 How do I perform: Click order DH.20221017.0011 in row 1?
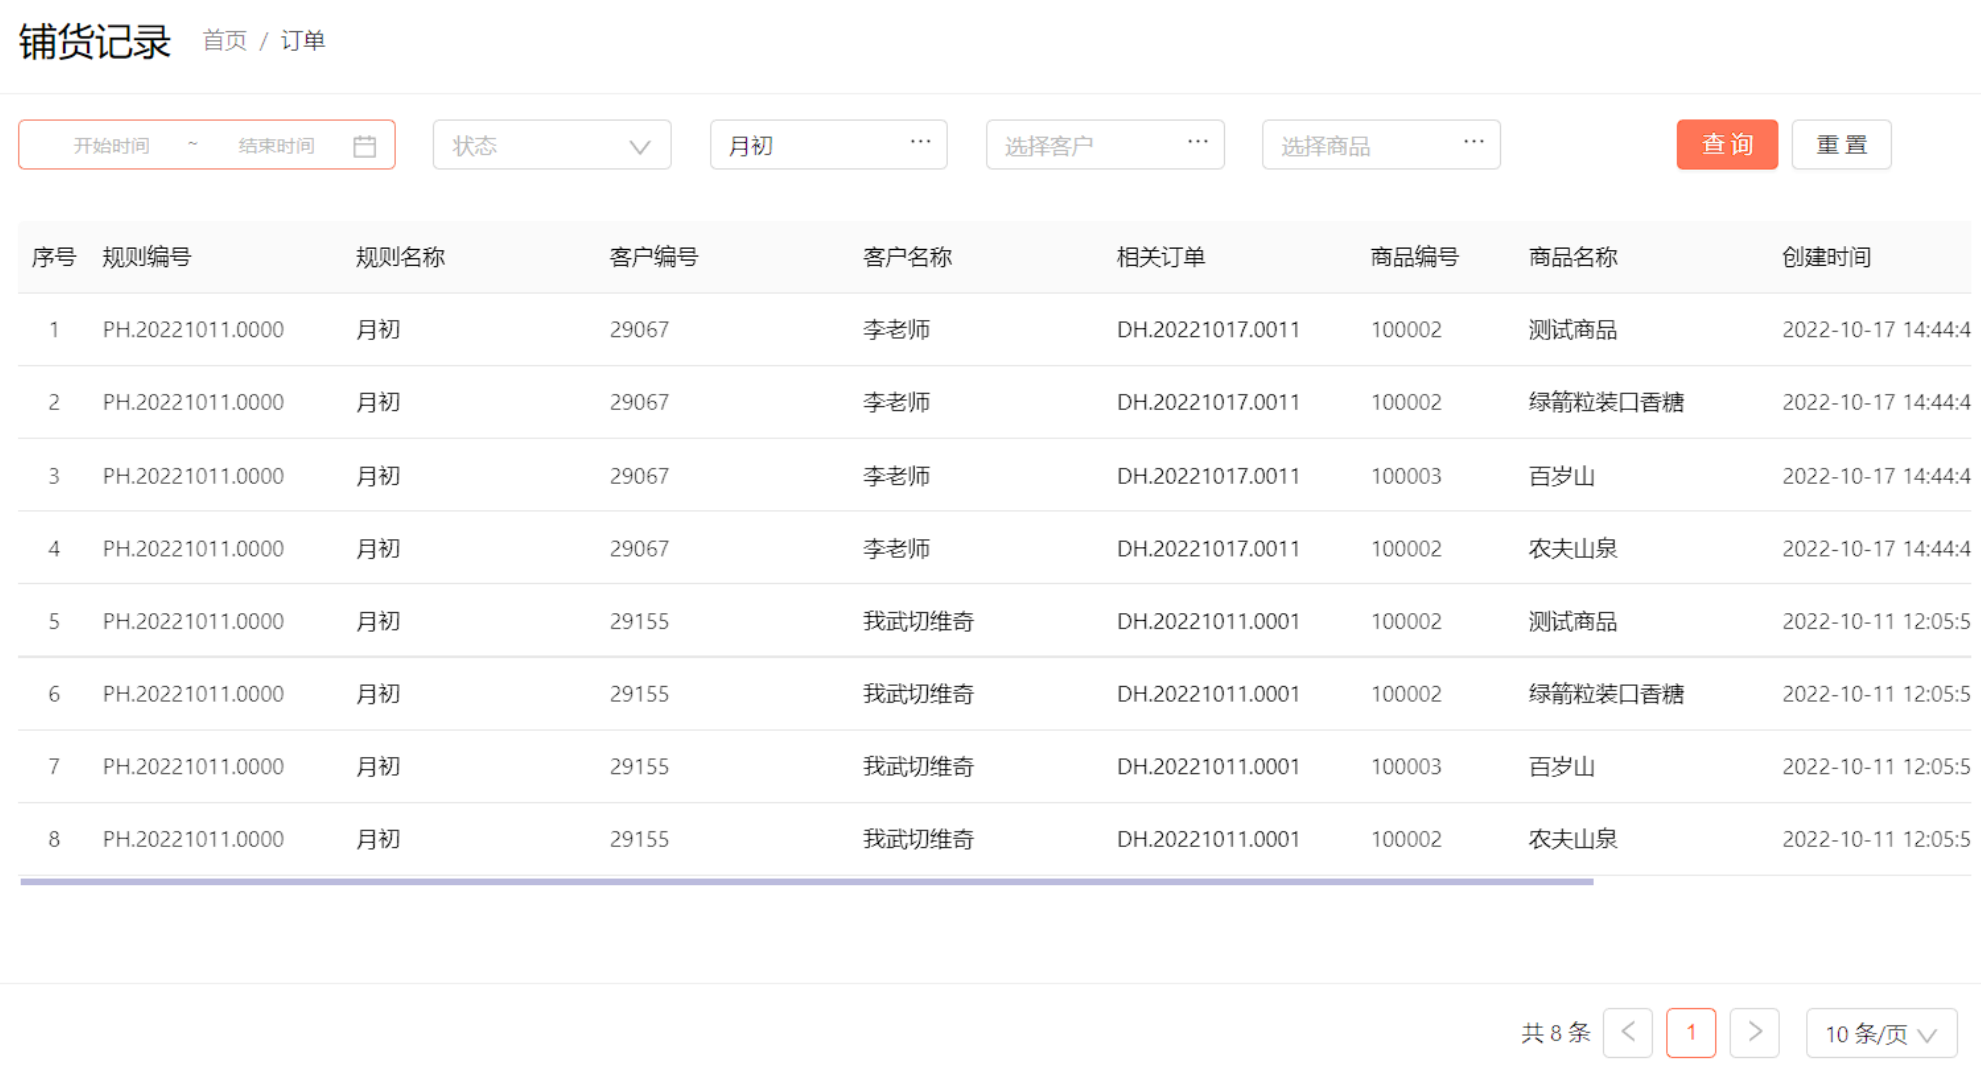(x=1208, y=330)
